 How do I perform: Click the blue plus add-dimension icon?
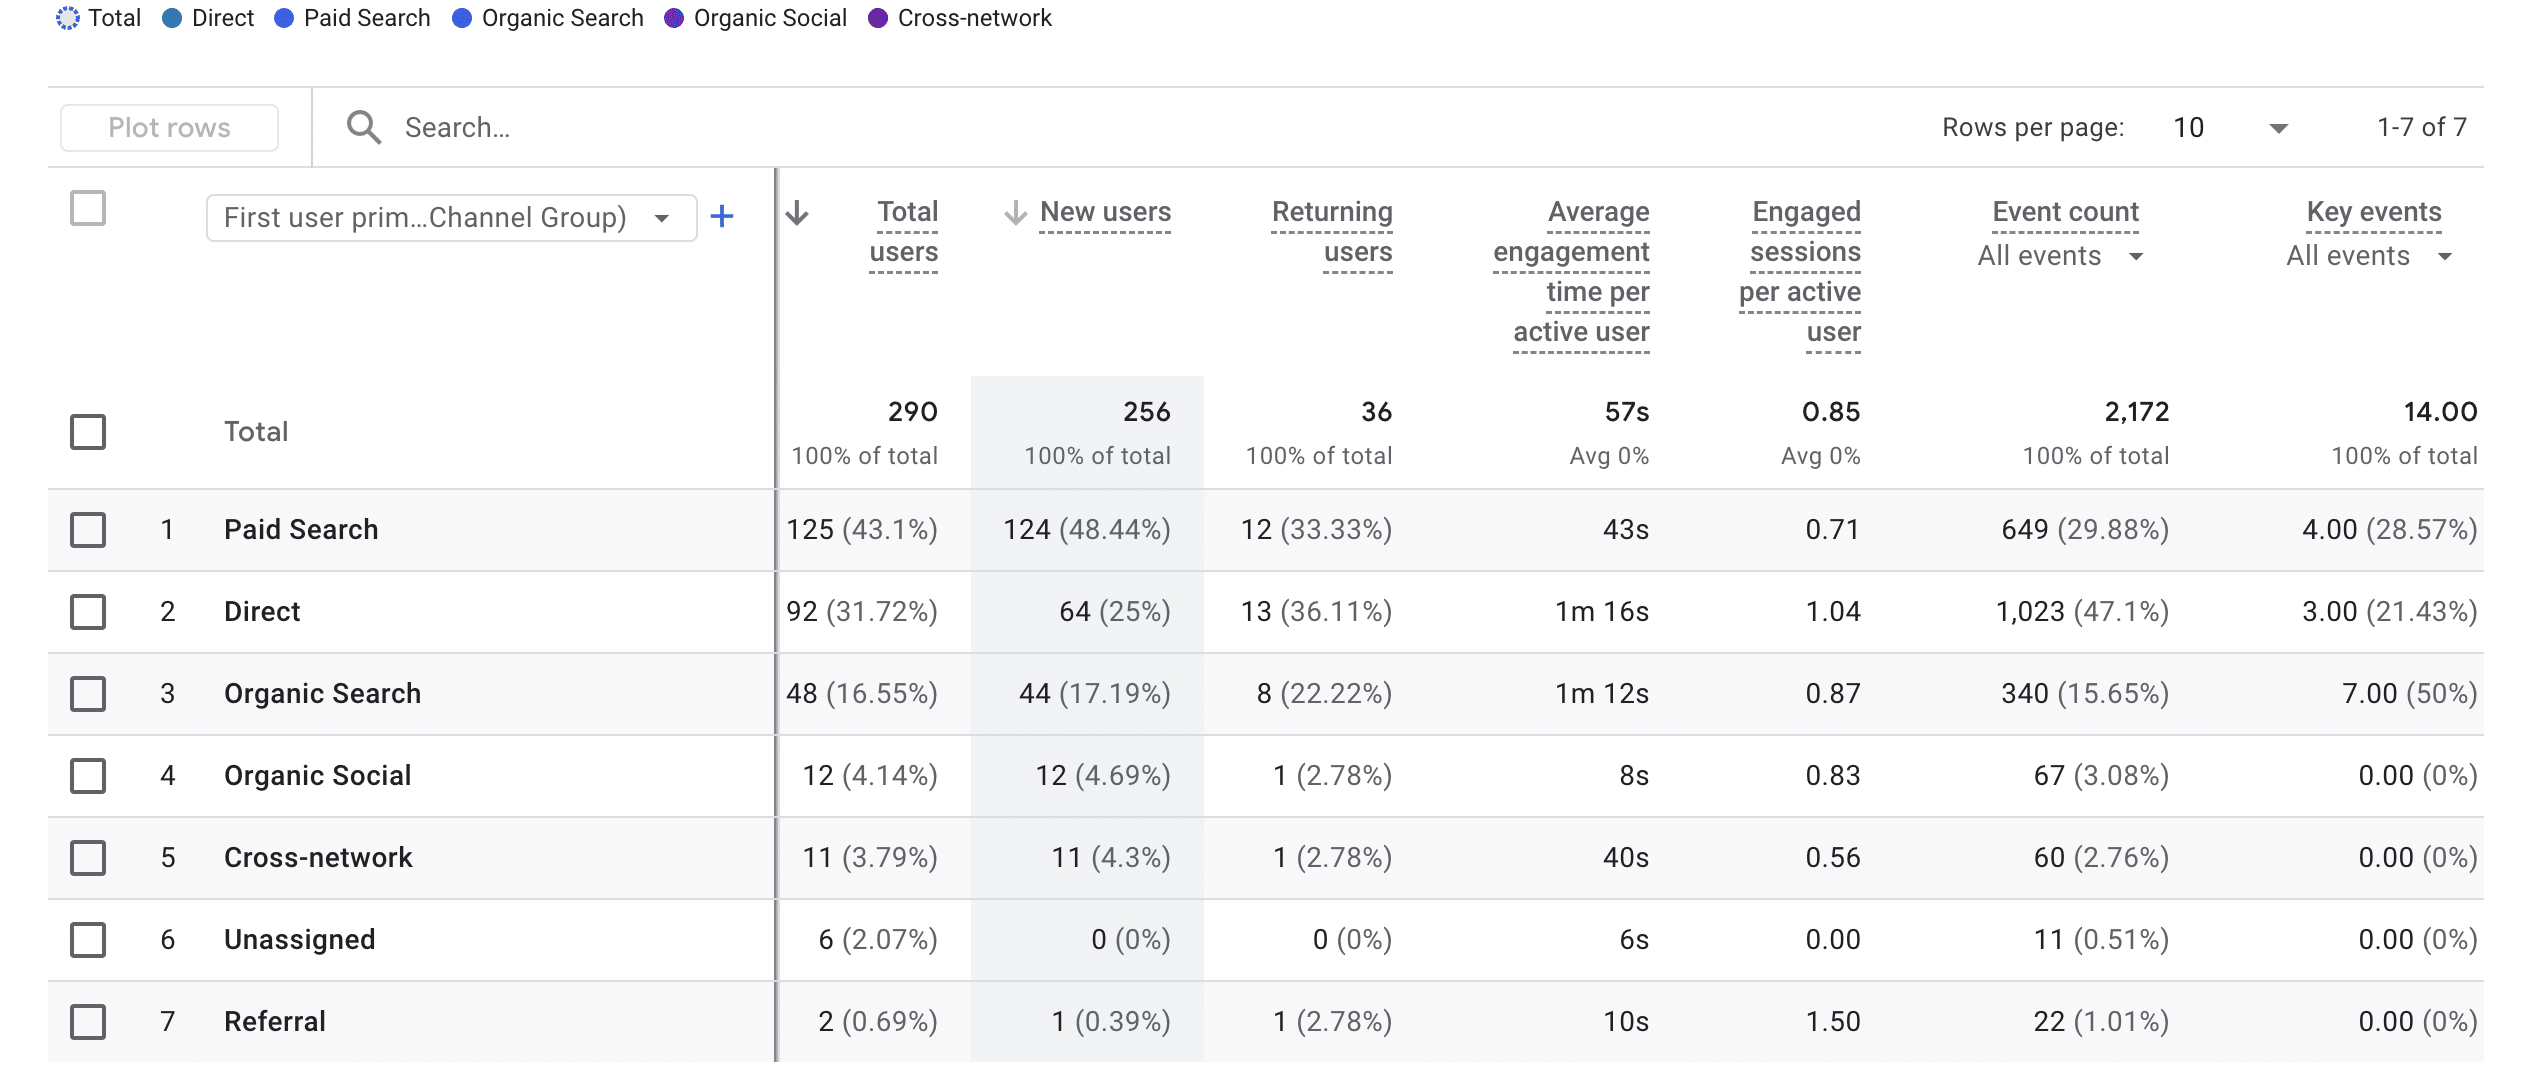pyautogui.click(x=721, y=216)
